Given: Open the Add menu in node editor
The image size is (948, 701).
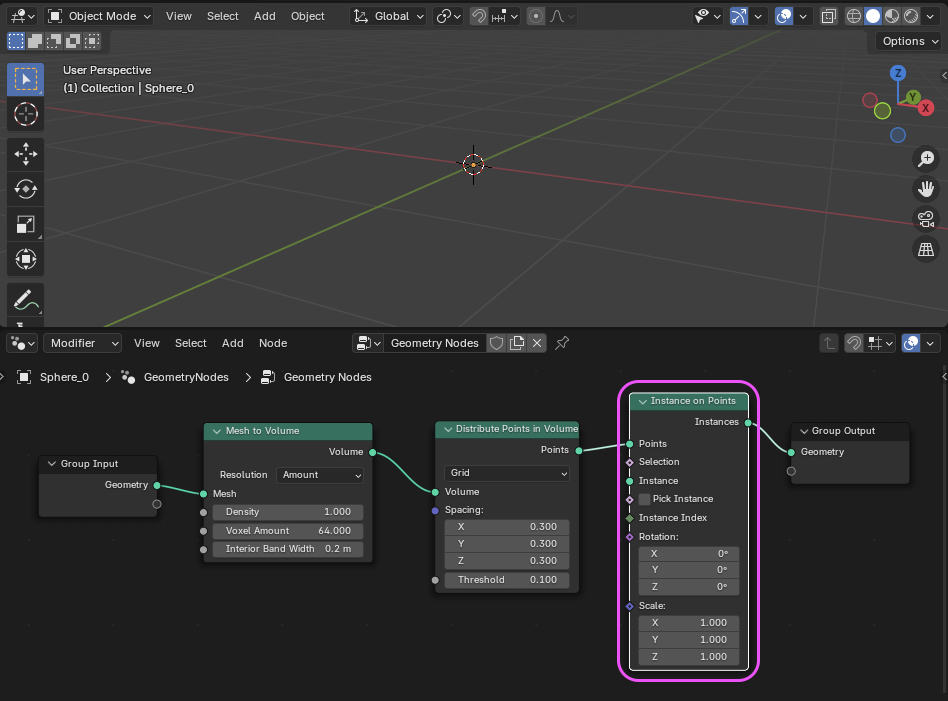Looking at the screenshot, I should (x=232, y=343).
